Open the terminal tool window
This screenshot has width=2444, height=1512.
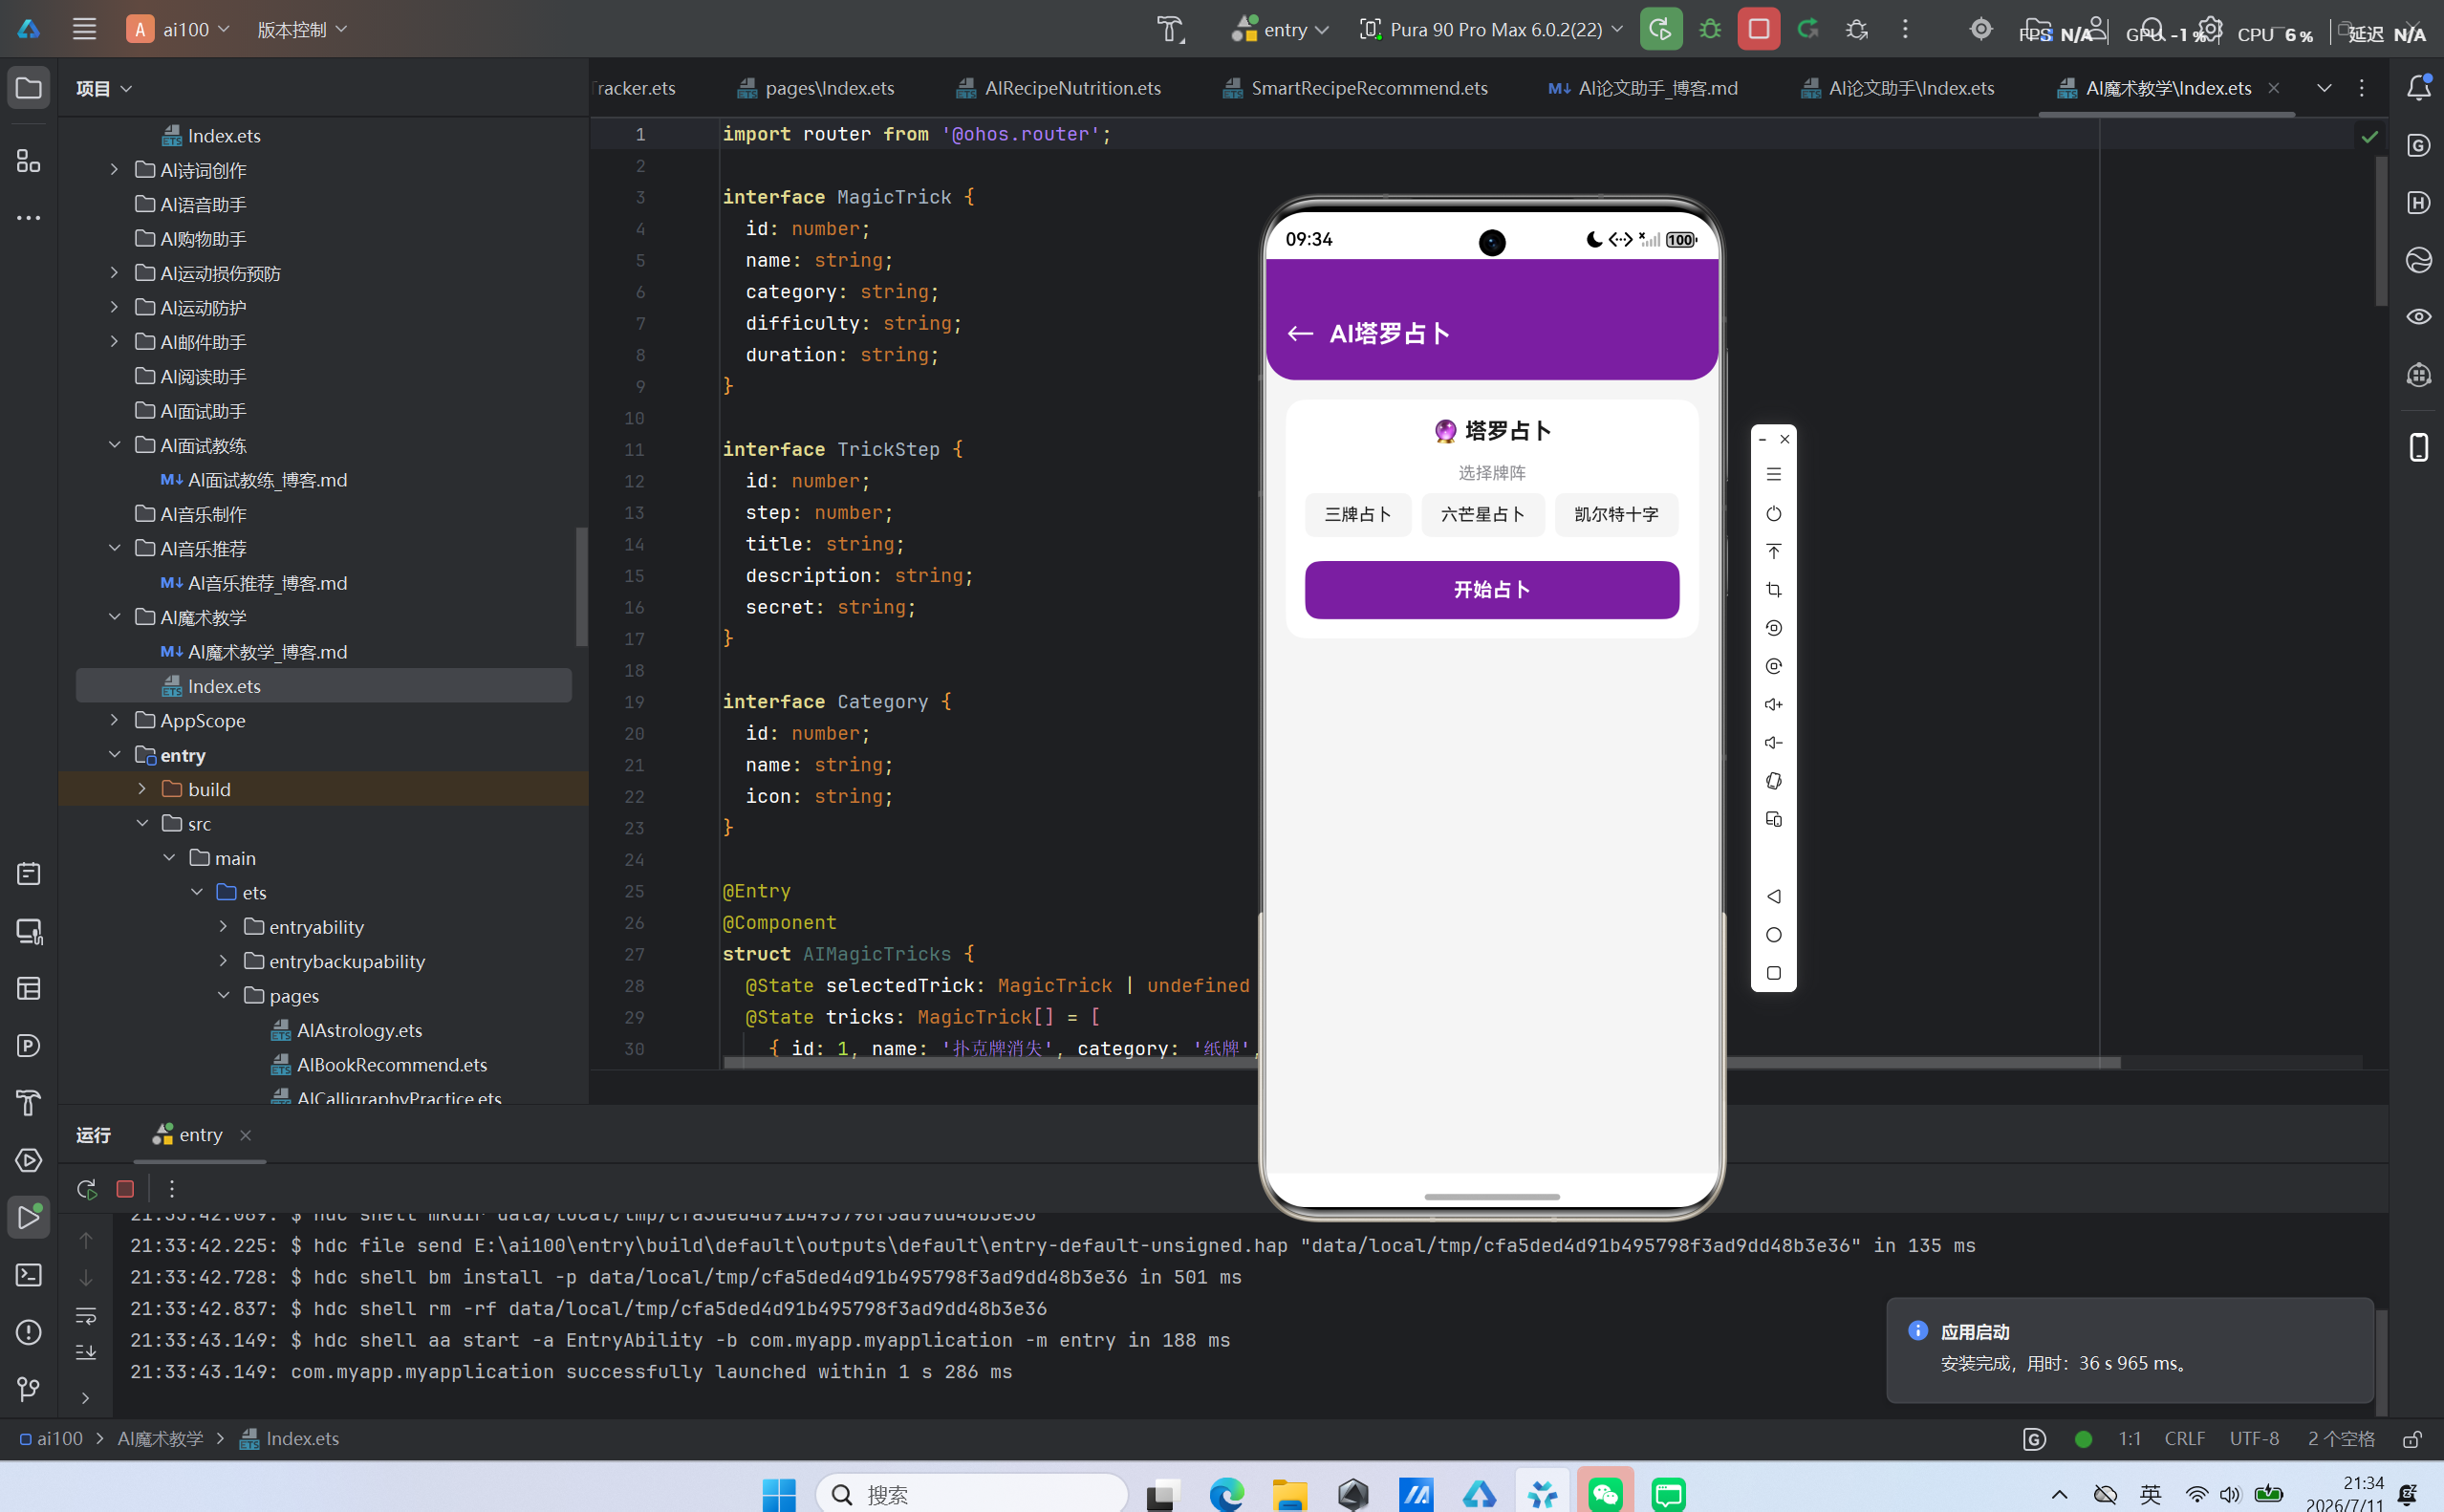[x=29, y=1275]
